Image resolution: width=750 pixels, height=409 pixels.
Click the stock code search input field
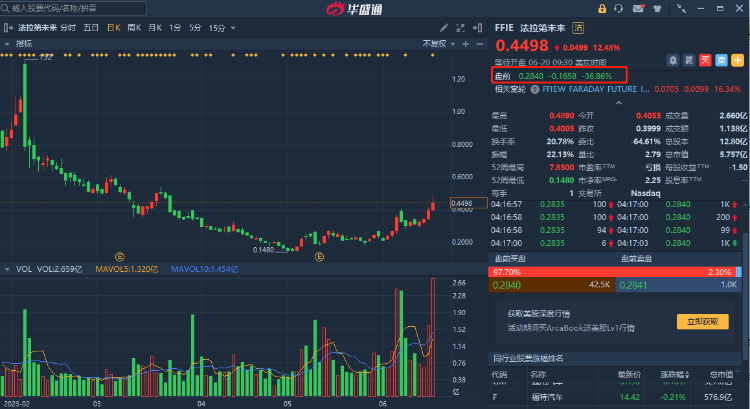point(73,8)
